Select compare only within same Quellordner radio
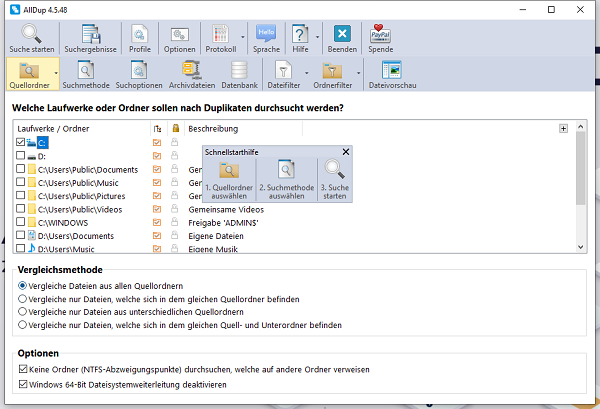The width and height of the screenshot is (600, 409). pos(23,299)
